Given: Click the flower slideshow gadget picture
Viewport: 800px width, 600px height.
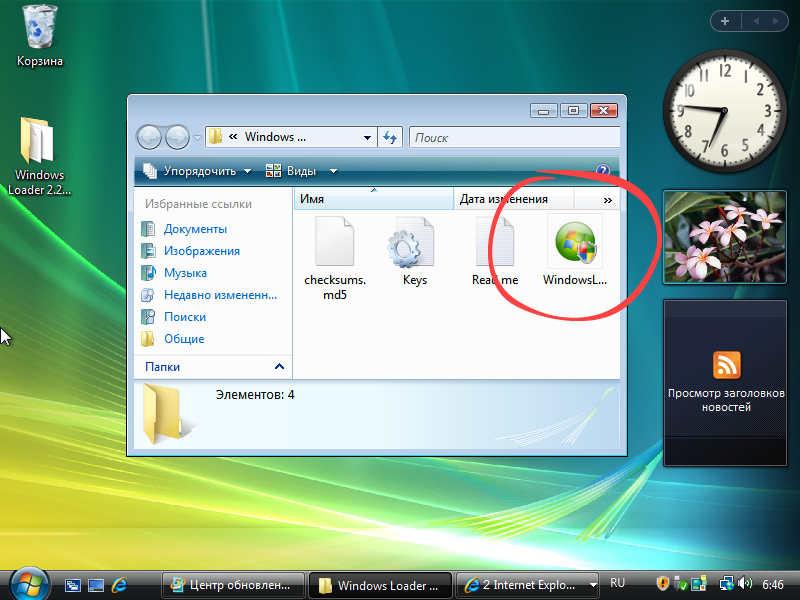Looking at the screenshot, I should coord(724,237).
